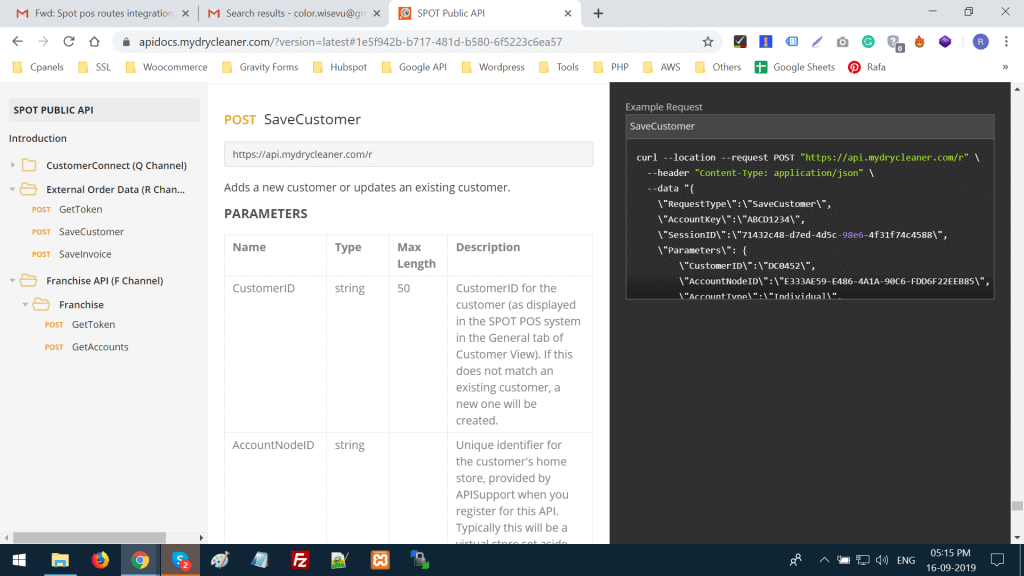Open XAMPP from the taskbar
Image resolution: width=1024 pixels, height=576 pixels.
(380, 560)
